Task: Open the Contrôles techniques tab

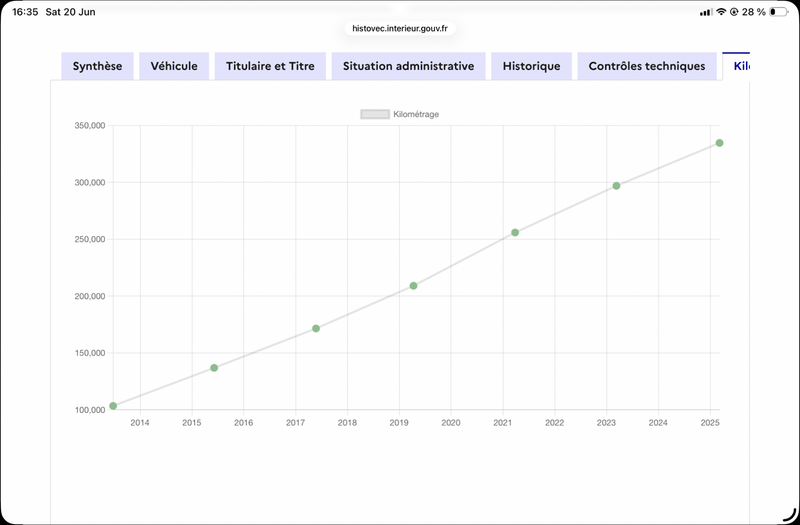Action: 647,66
